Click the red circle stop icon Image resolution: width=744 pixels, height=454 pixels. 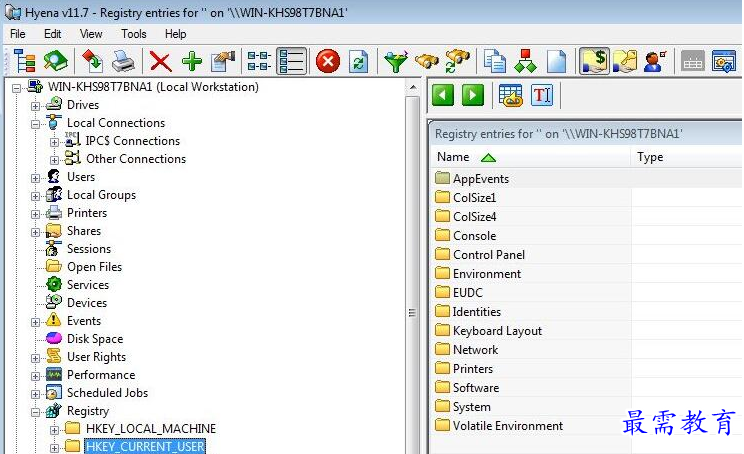tap(327, 61)
